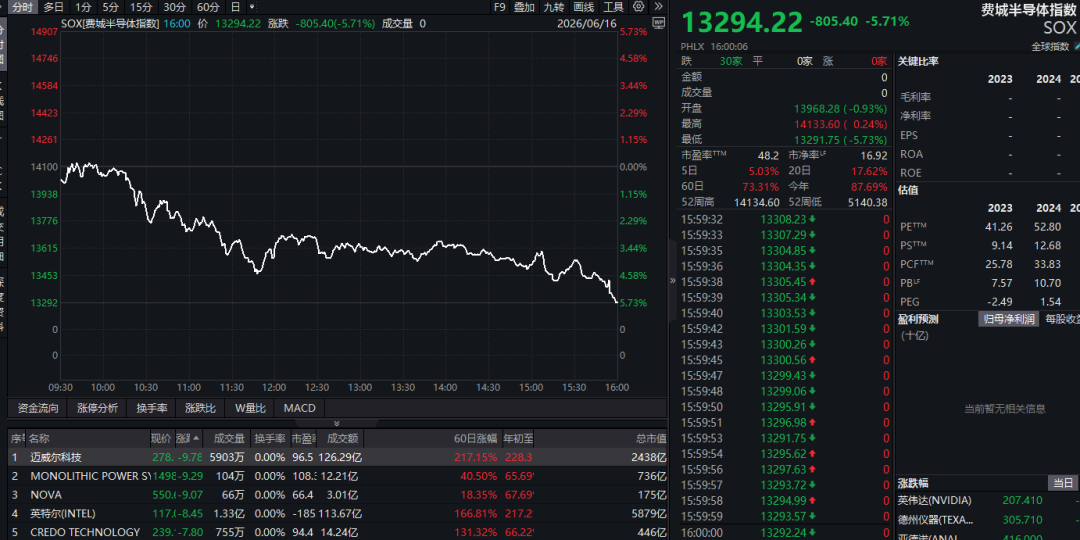This screenshot has width=1080, height=540.
Task: Switch forecast to 每股收益 tab
Action: click(1062, 319)
